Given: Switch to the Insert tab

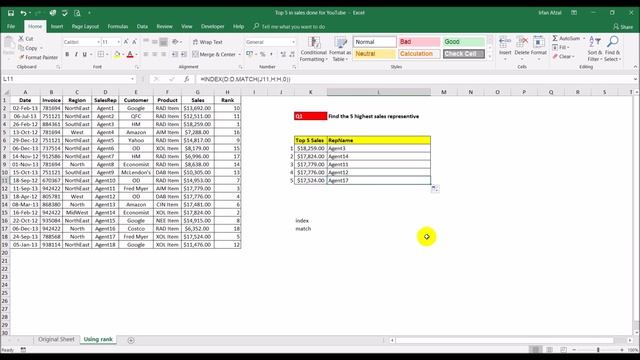Looking at the screenshot, I should click(57, 27).
